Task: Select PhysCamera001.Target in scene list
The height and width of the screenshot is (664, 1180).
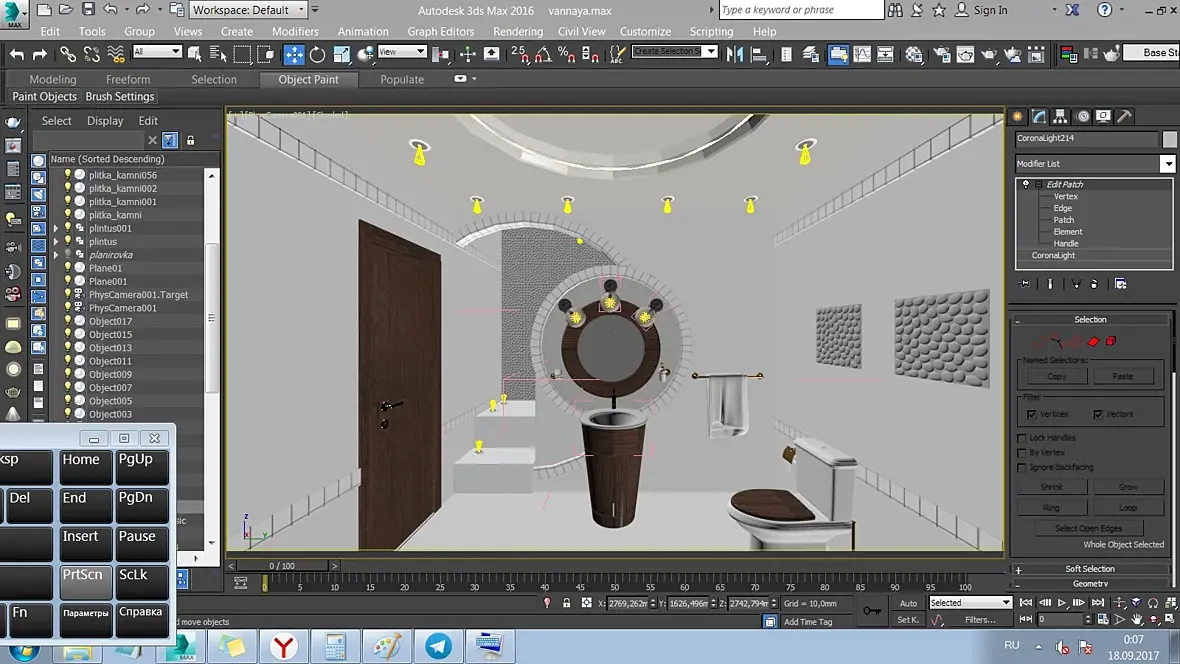Action: (138, 295)
